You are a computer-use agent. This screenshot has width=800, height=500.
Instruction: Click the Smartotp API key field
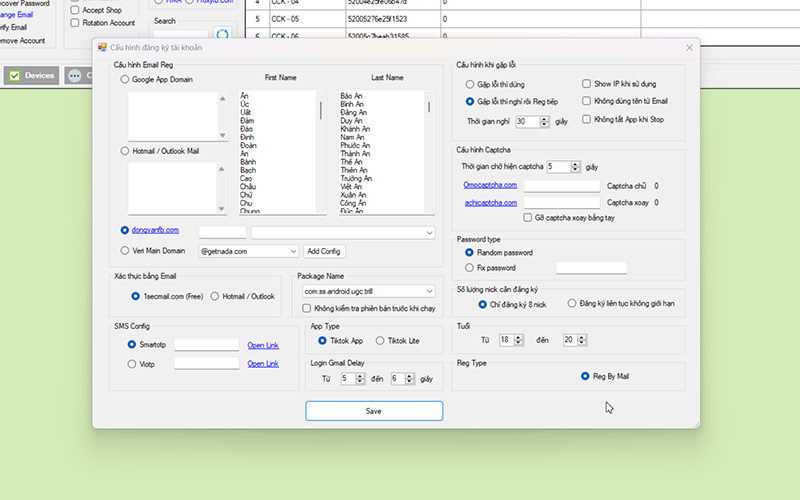tap(207, 344)
